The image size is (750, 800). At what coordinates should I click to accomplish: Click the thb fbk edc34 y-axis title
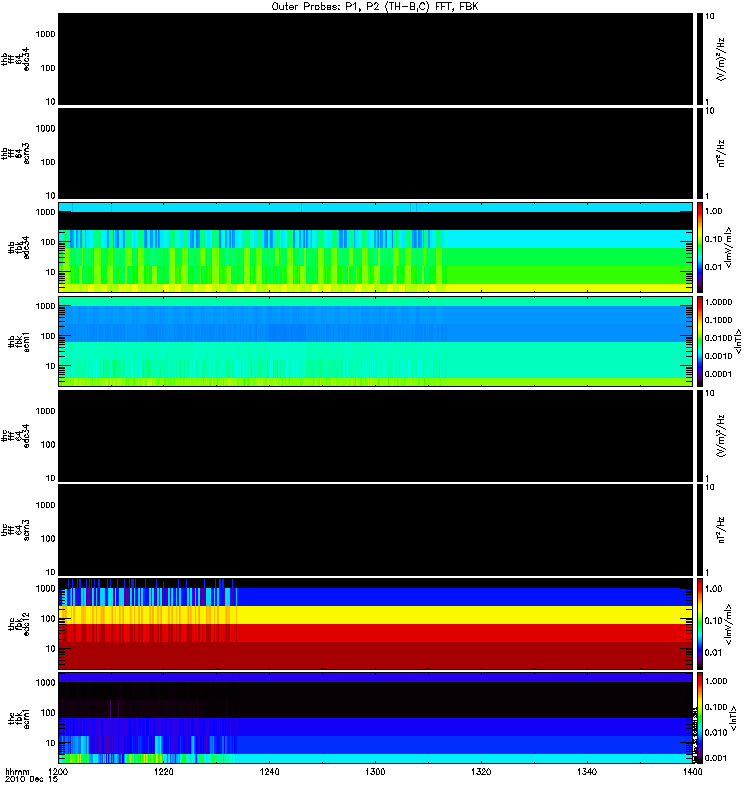[x=18, y=247]
